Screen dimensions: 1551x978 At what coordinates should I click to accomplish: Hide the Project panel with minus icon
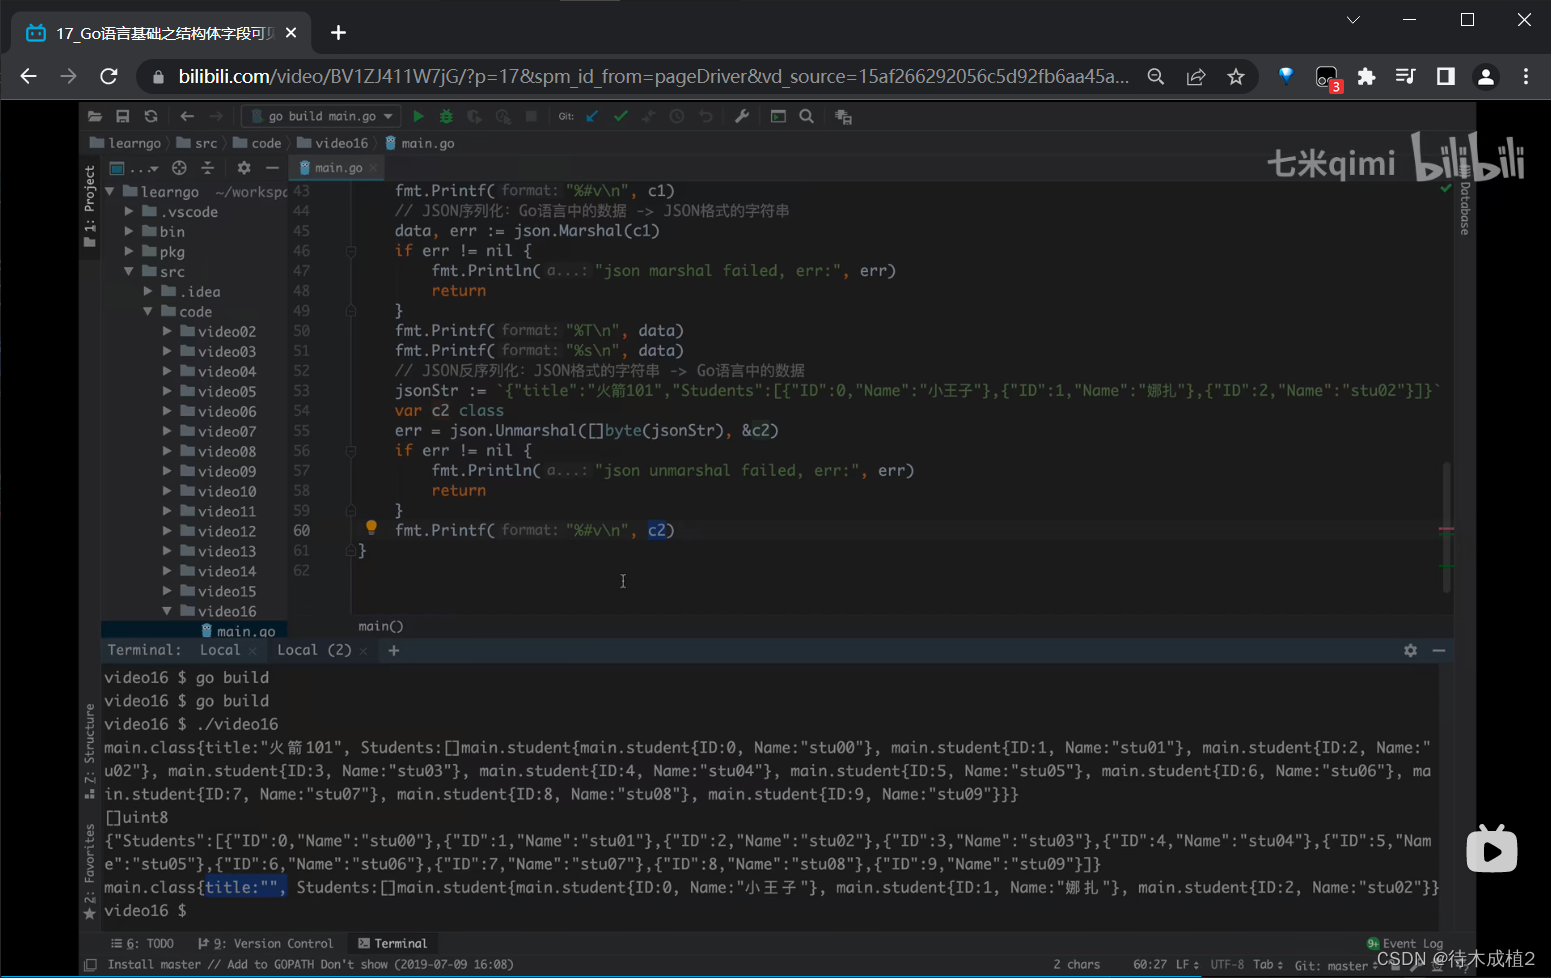click(x=272, y=168)
